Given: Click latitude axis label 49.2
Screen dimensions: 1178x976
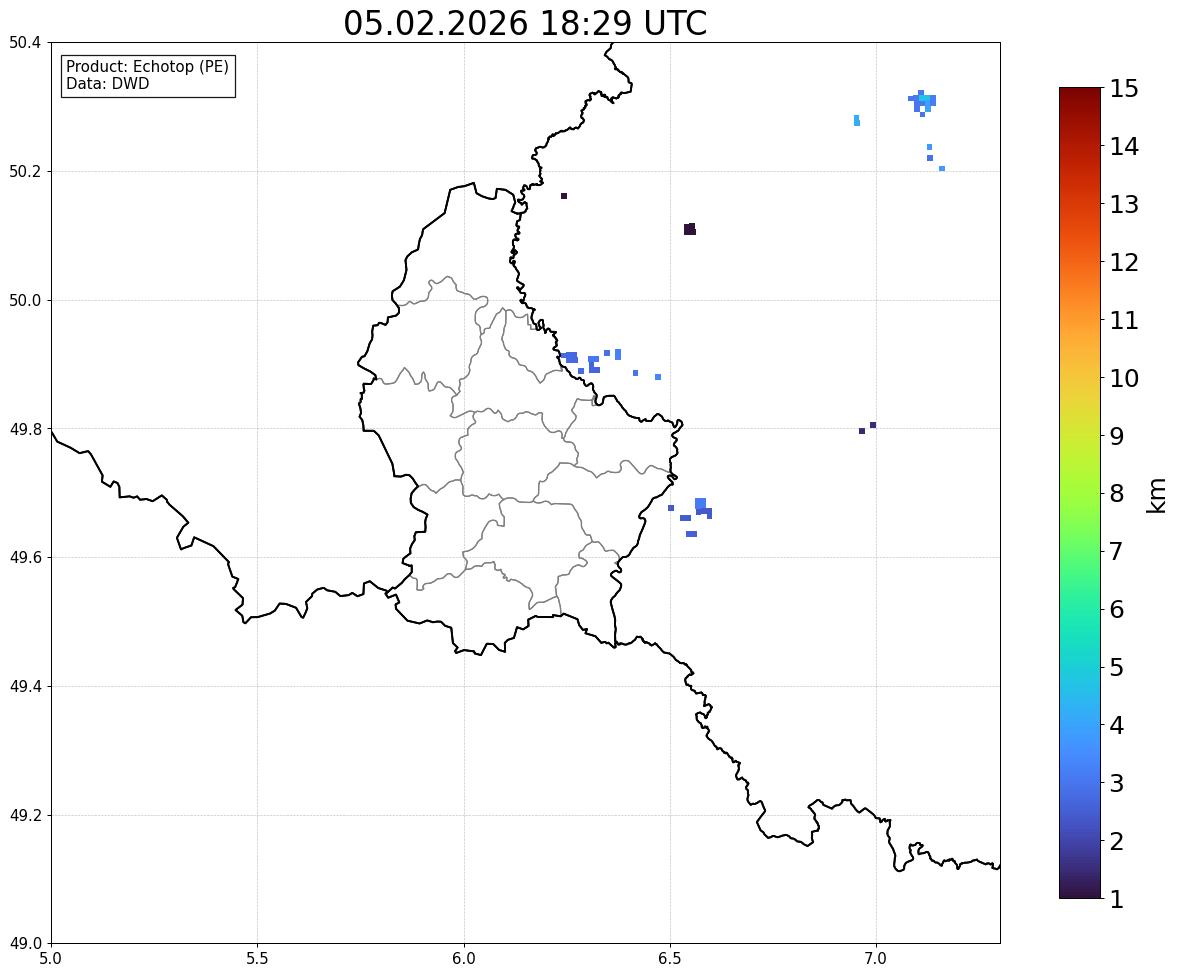Looking at the screenshot, I should [25, 815].
